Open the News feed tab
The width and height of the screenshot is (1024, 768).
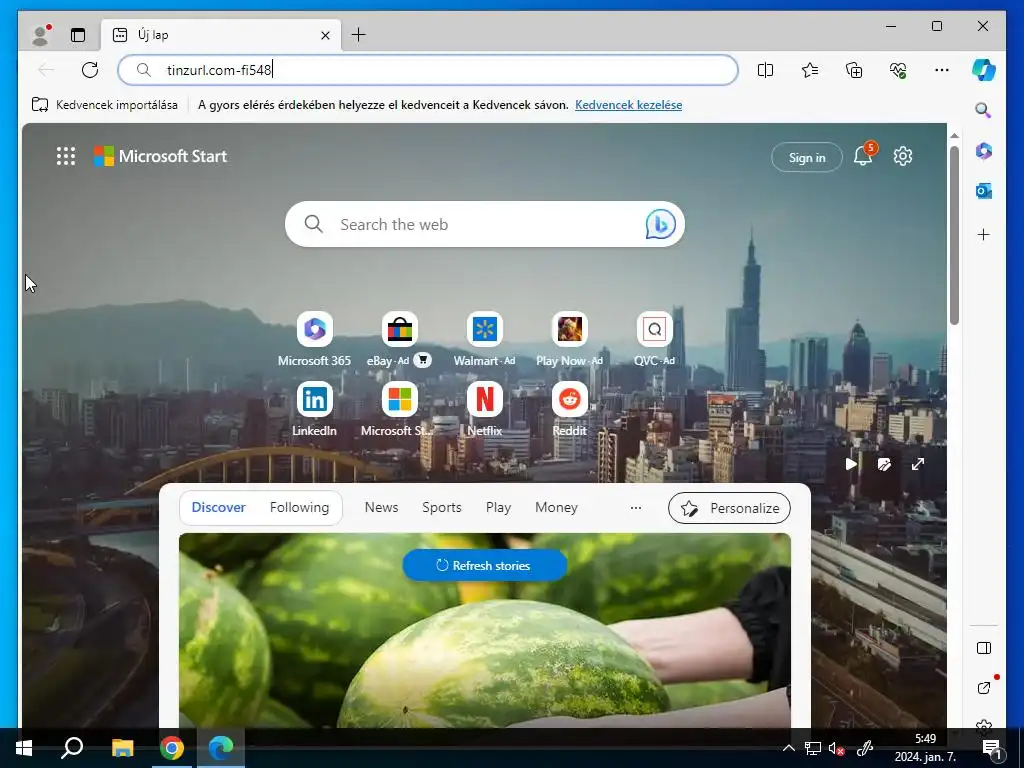coord(381,507)
